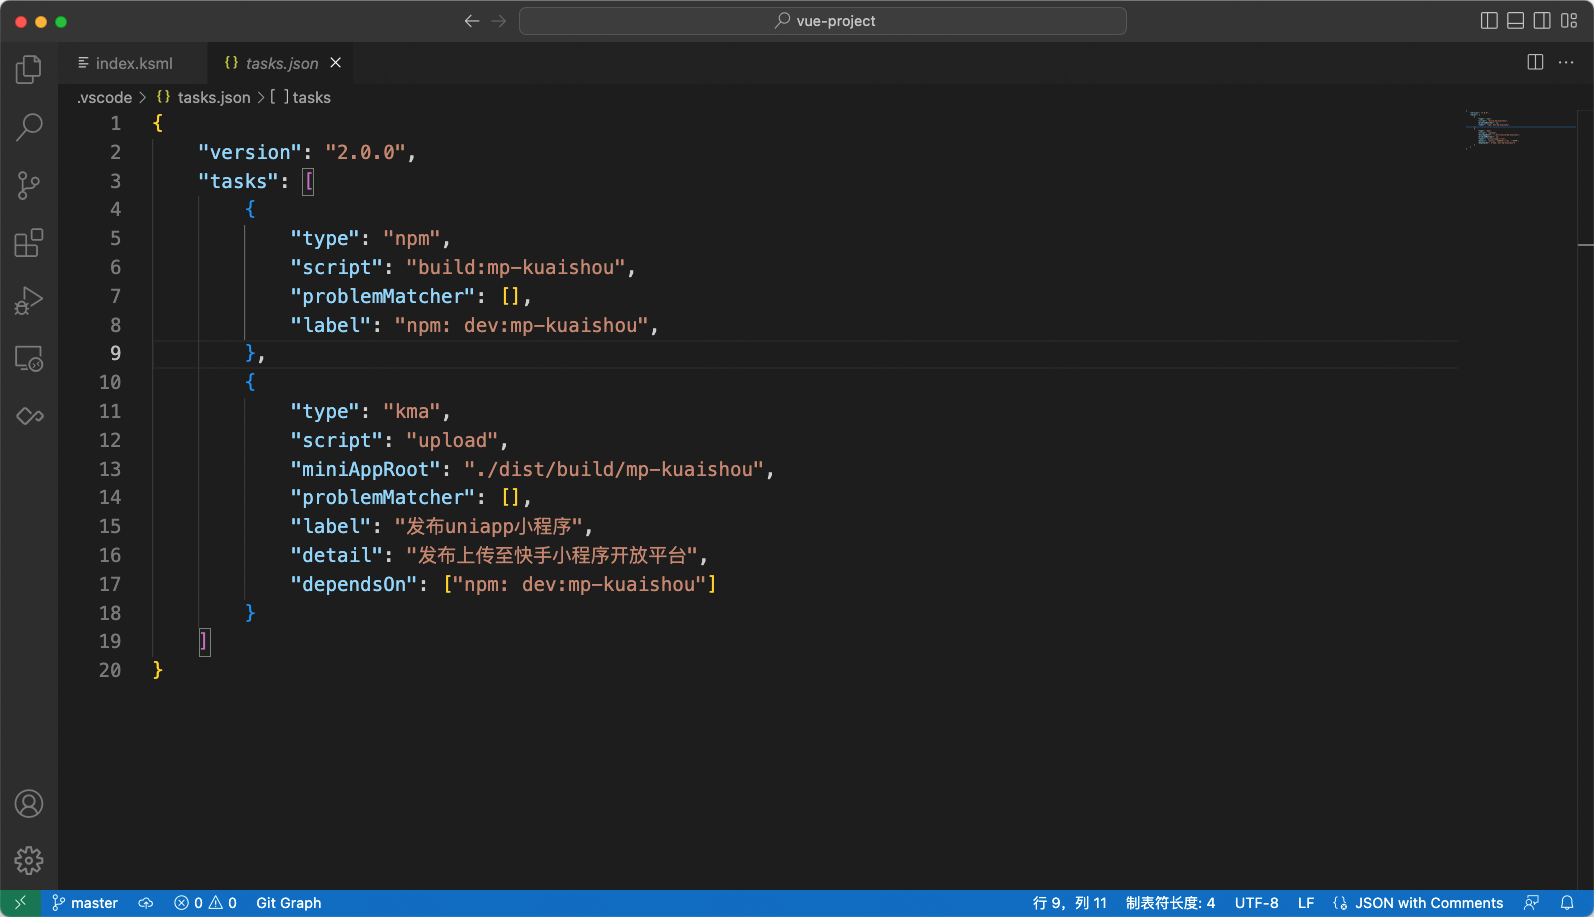The image size is (1594, 917).
Task: Open the notifications bell
Action: [x=1567, y=903]
